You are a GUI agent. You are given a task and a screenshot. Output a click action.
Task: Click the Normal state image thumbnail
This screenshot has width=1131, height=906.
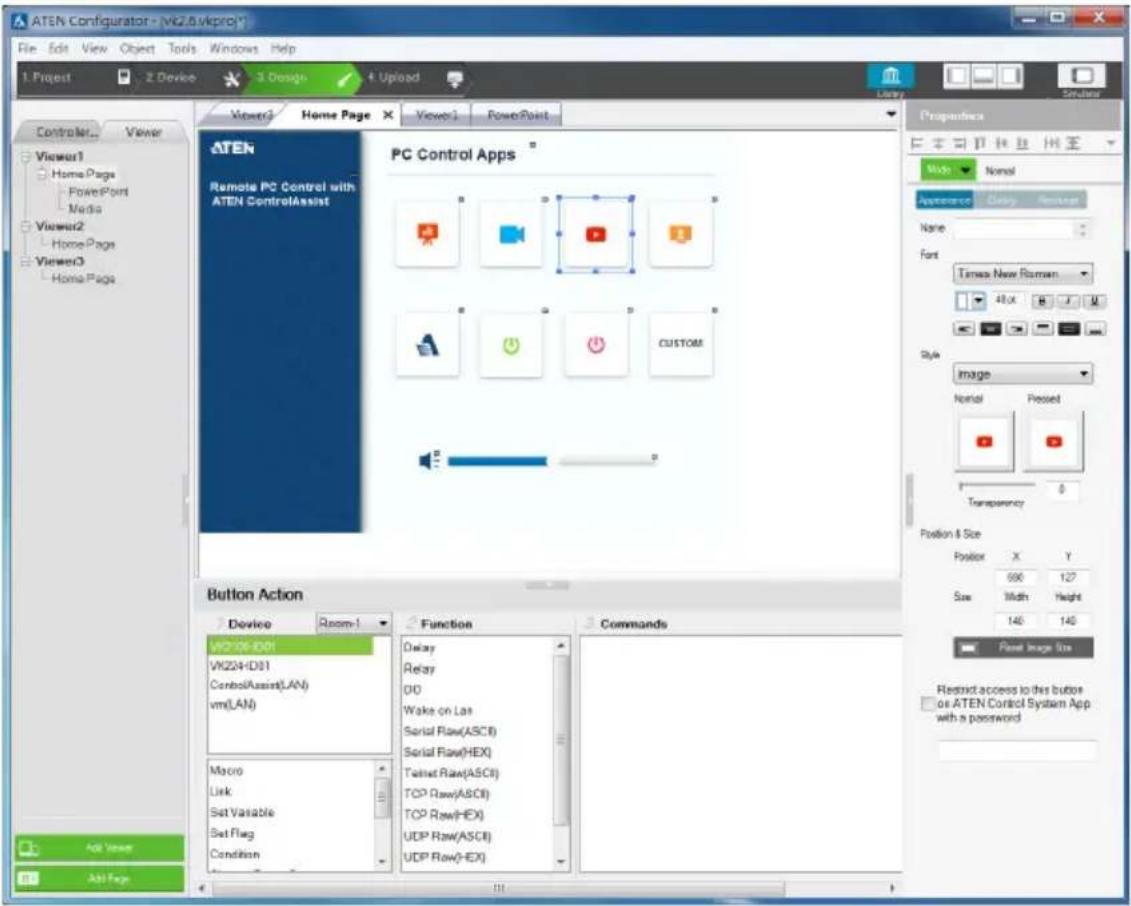tap(984, 441)
